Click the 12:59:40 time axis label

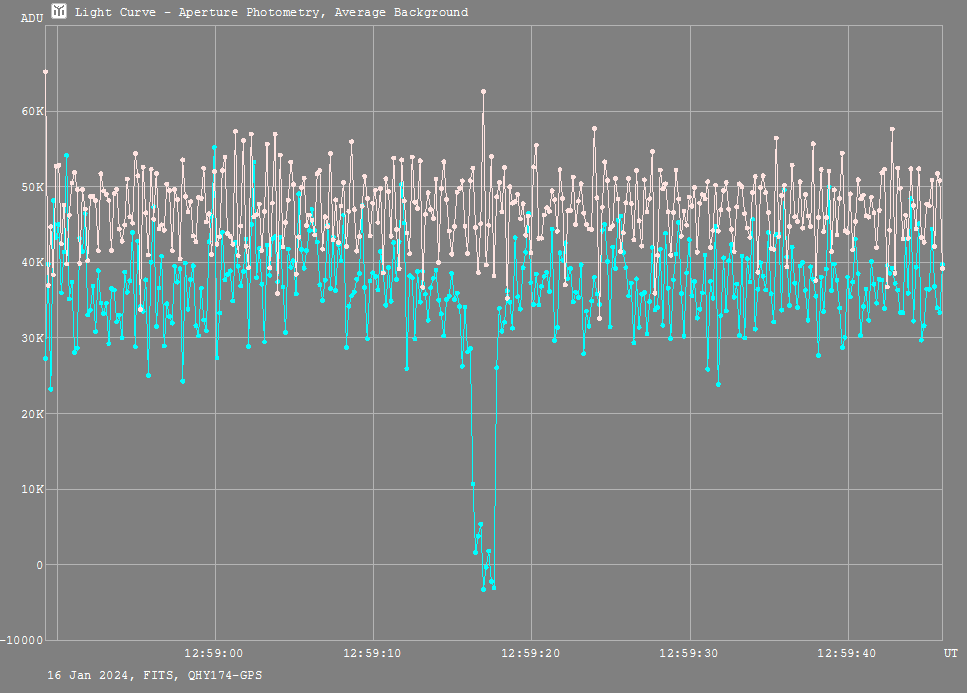[846, 654]
